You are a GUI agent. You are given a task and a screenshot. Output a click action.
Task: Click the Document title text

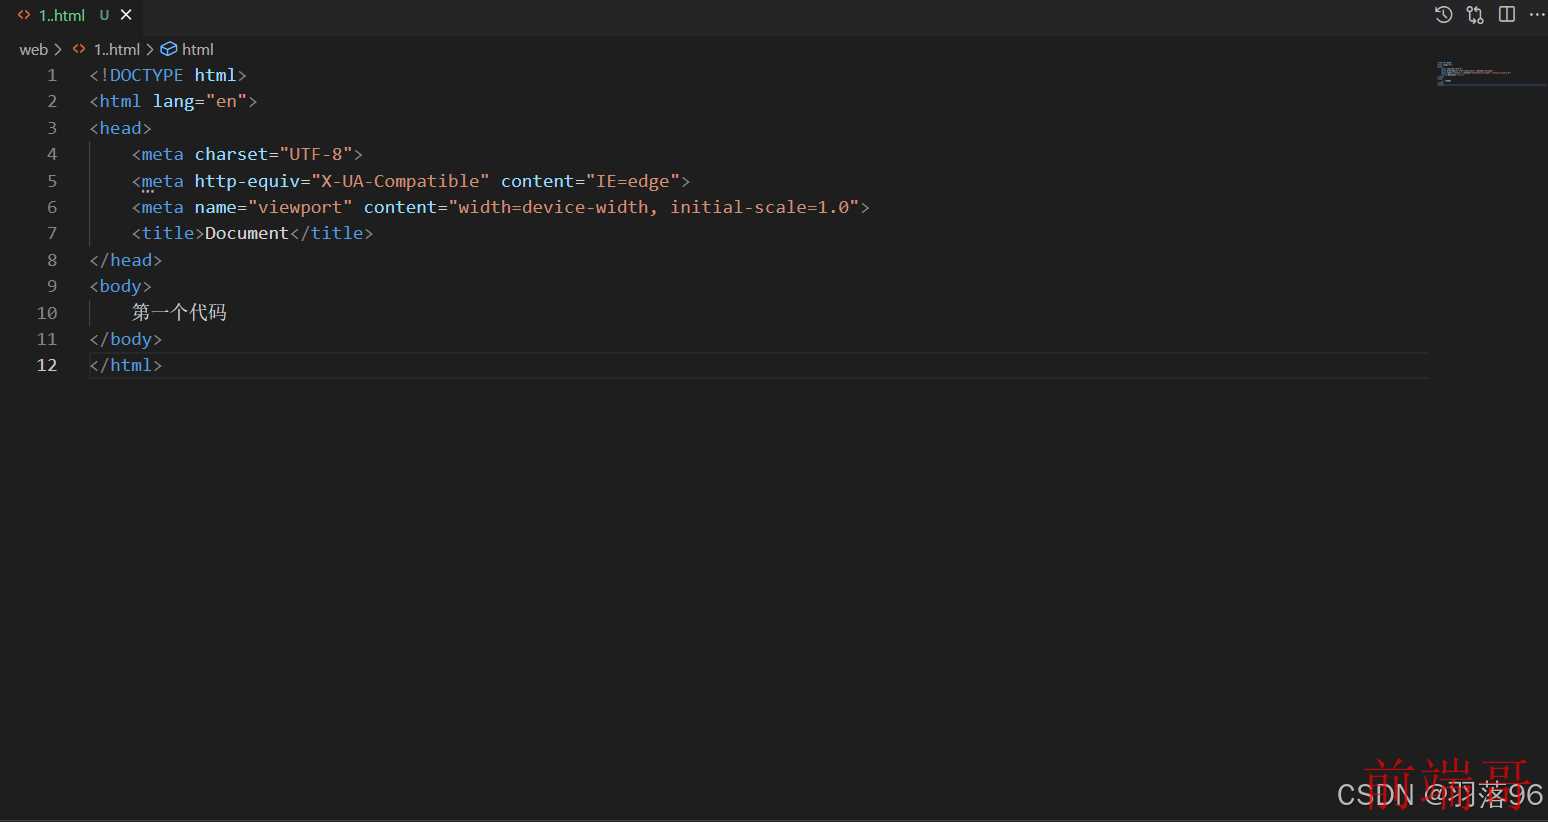[247, 233]
